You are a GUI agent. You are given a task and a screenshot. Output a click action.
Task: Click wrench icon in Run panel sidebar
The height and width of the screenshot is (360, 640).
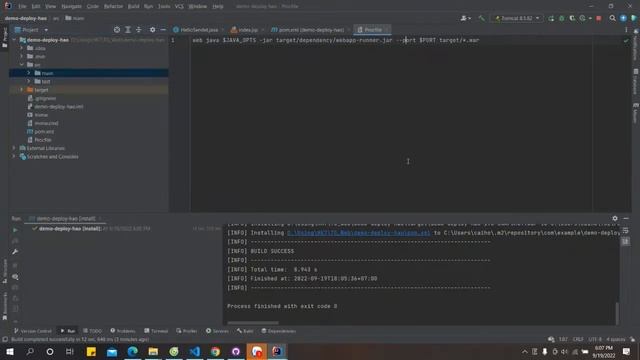click(15, 252)
